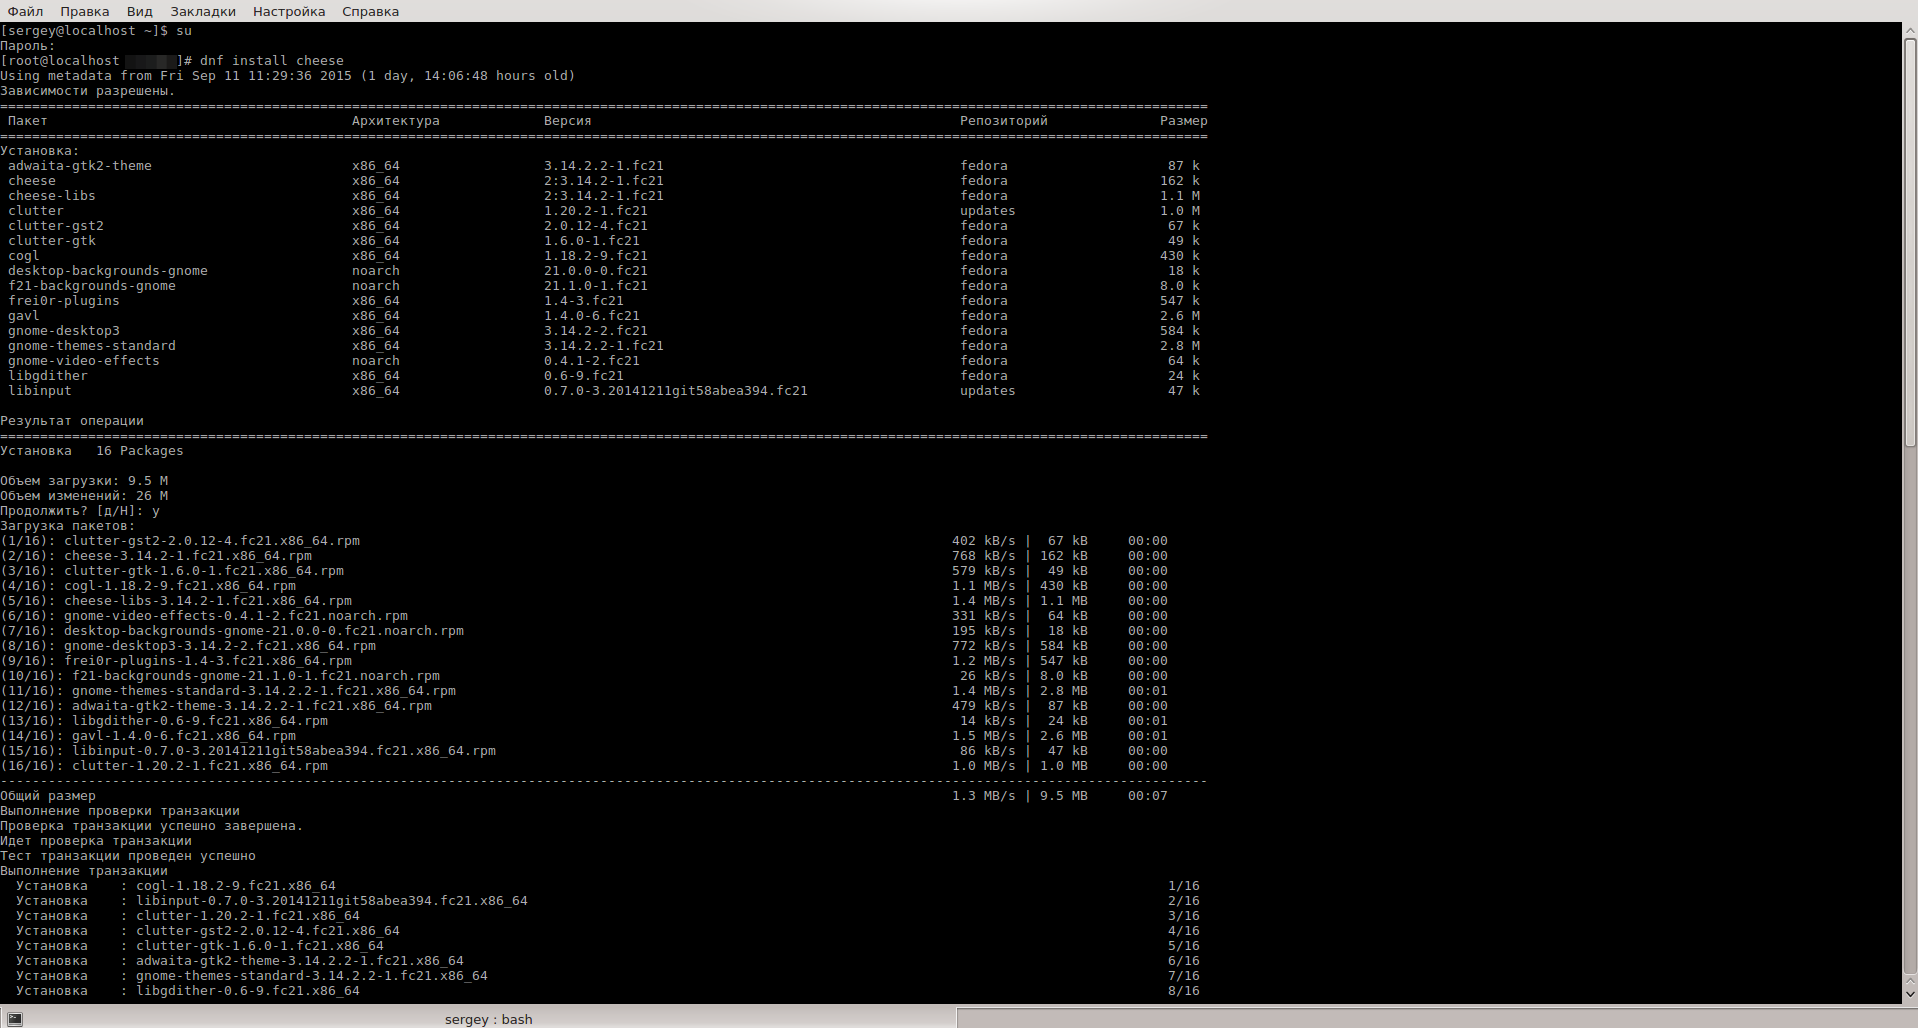Click the version '0.7.0-3.20141211git58abea394.fc21'

point(676,391)
